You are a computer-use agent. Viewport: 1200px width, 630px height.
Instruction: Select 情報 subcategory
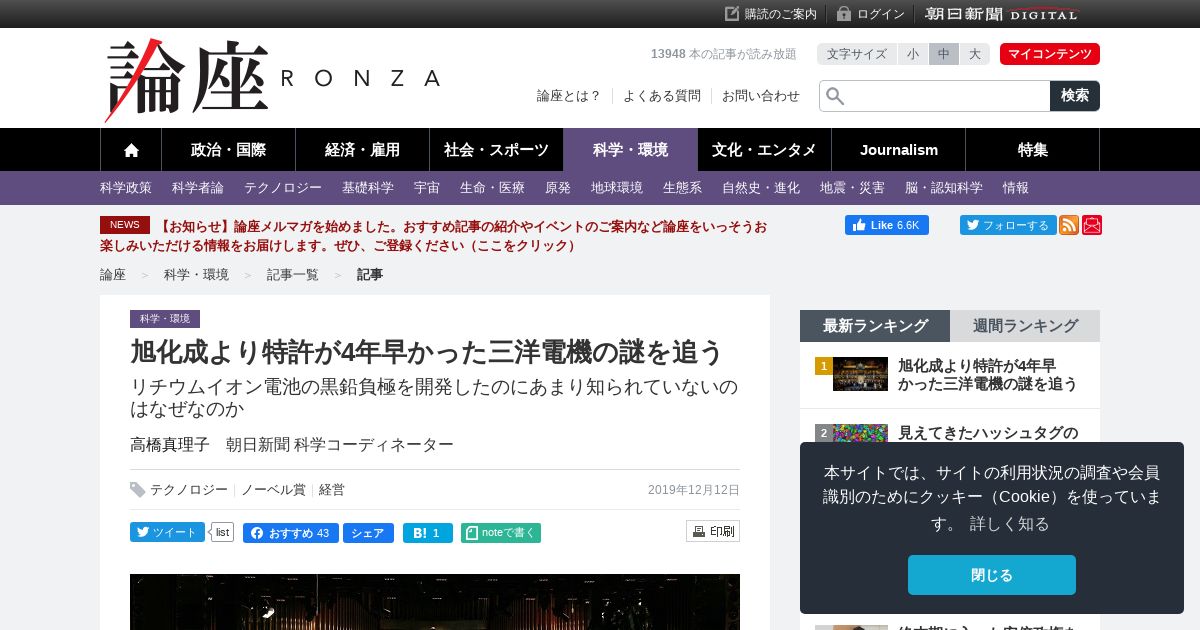point(1016,188)
